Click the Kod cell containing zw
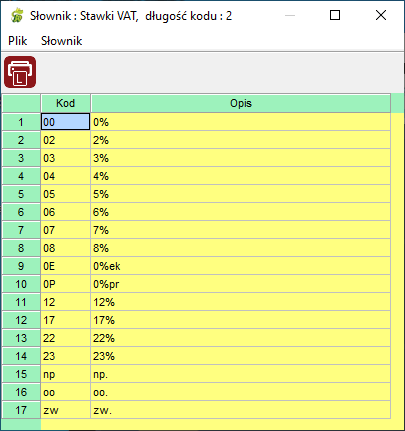 point(66,410)
